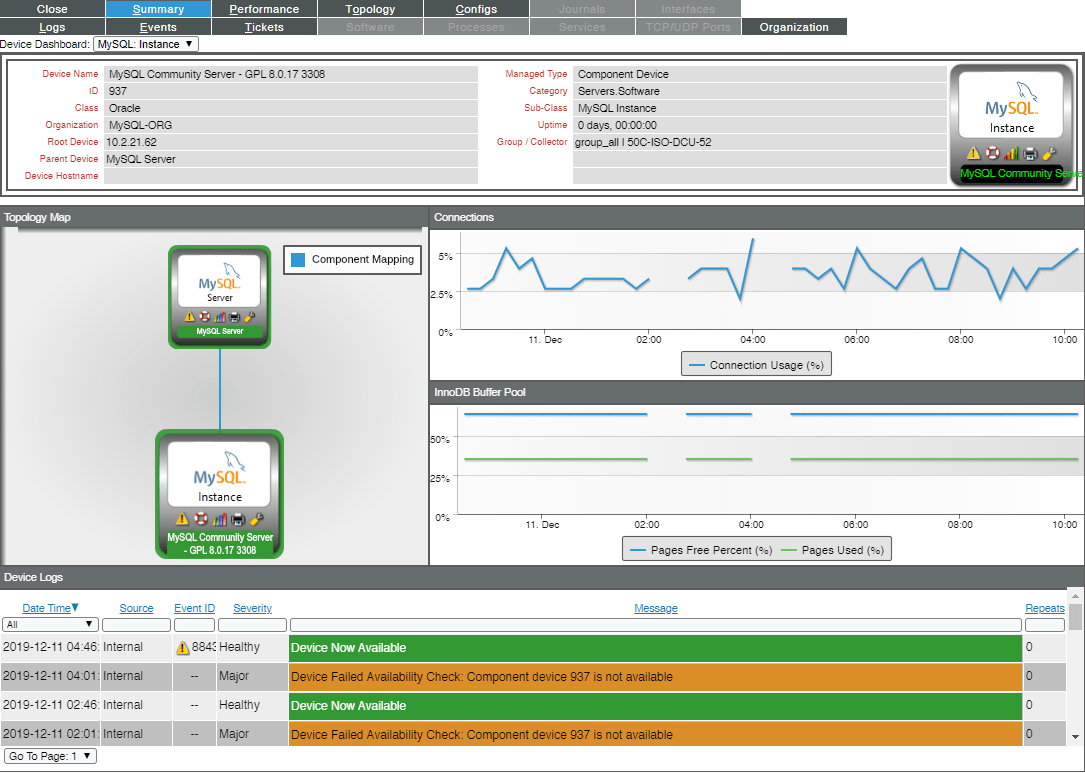
Task: Open the Events tab
Action: coord(158,27)
